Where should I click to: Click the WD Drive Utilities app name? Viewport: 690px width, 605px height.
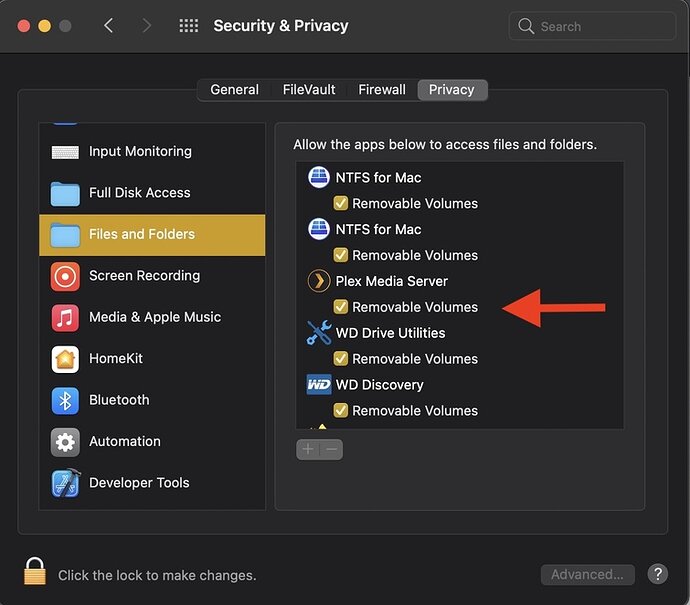click(x=390, y=333)
